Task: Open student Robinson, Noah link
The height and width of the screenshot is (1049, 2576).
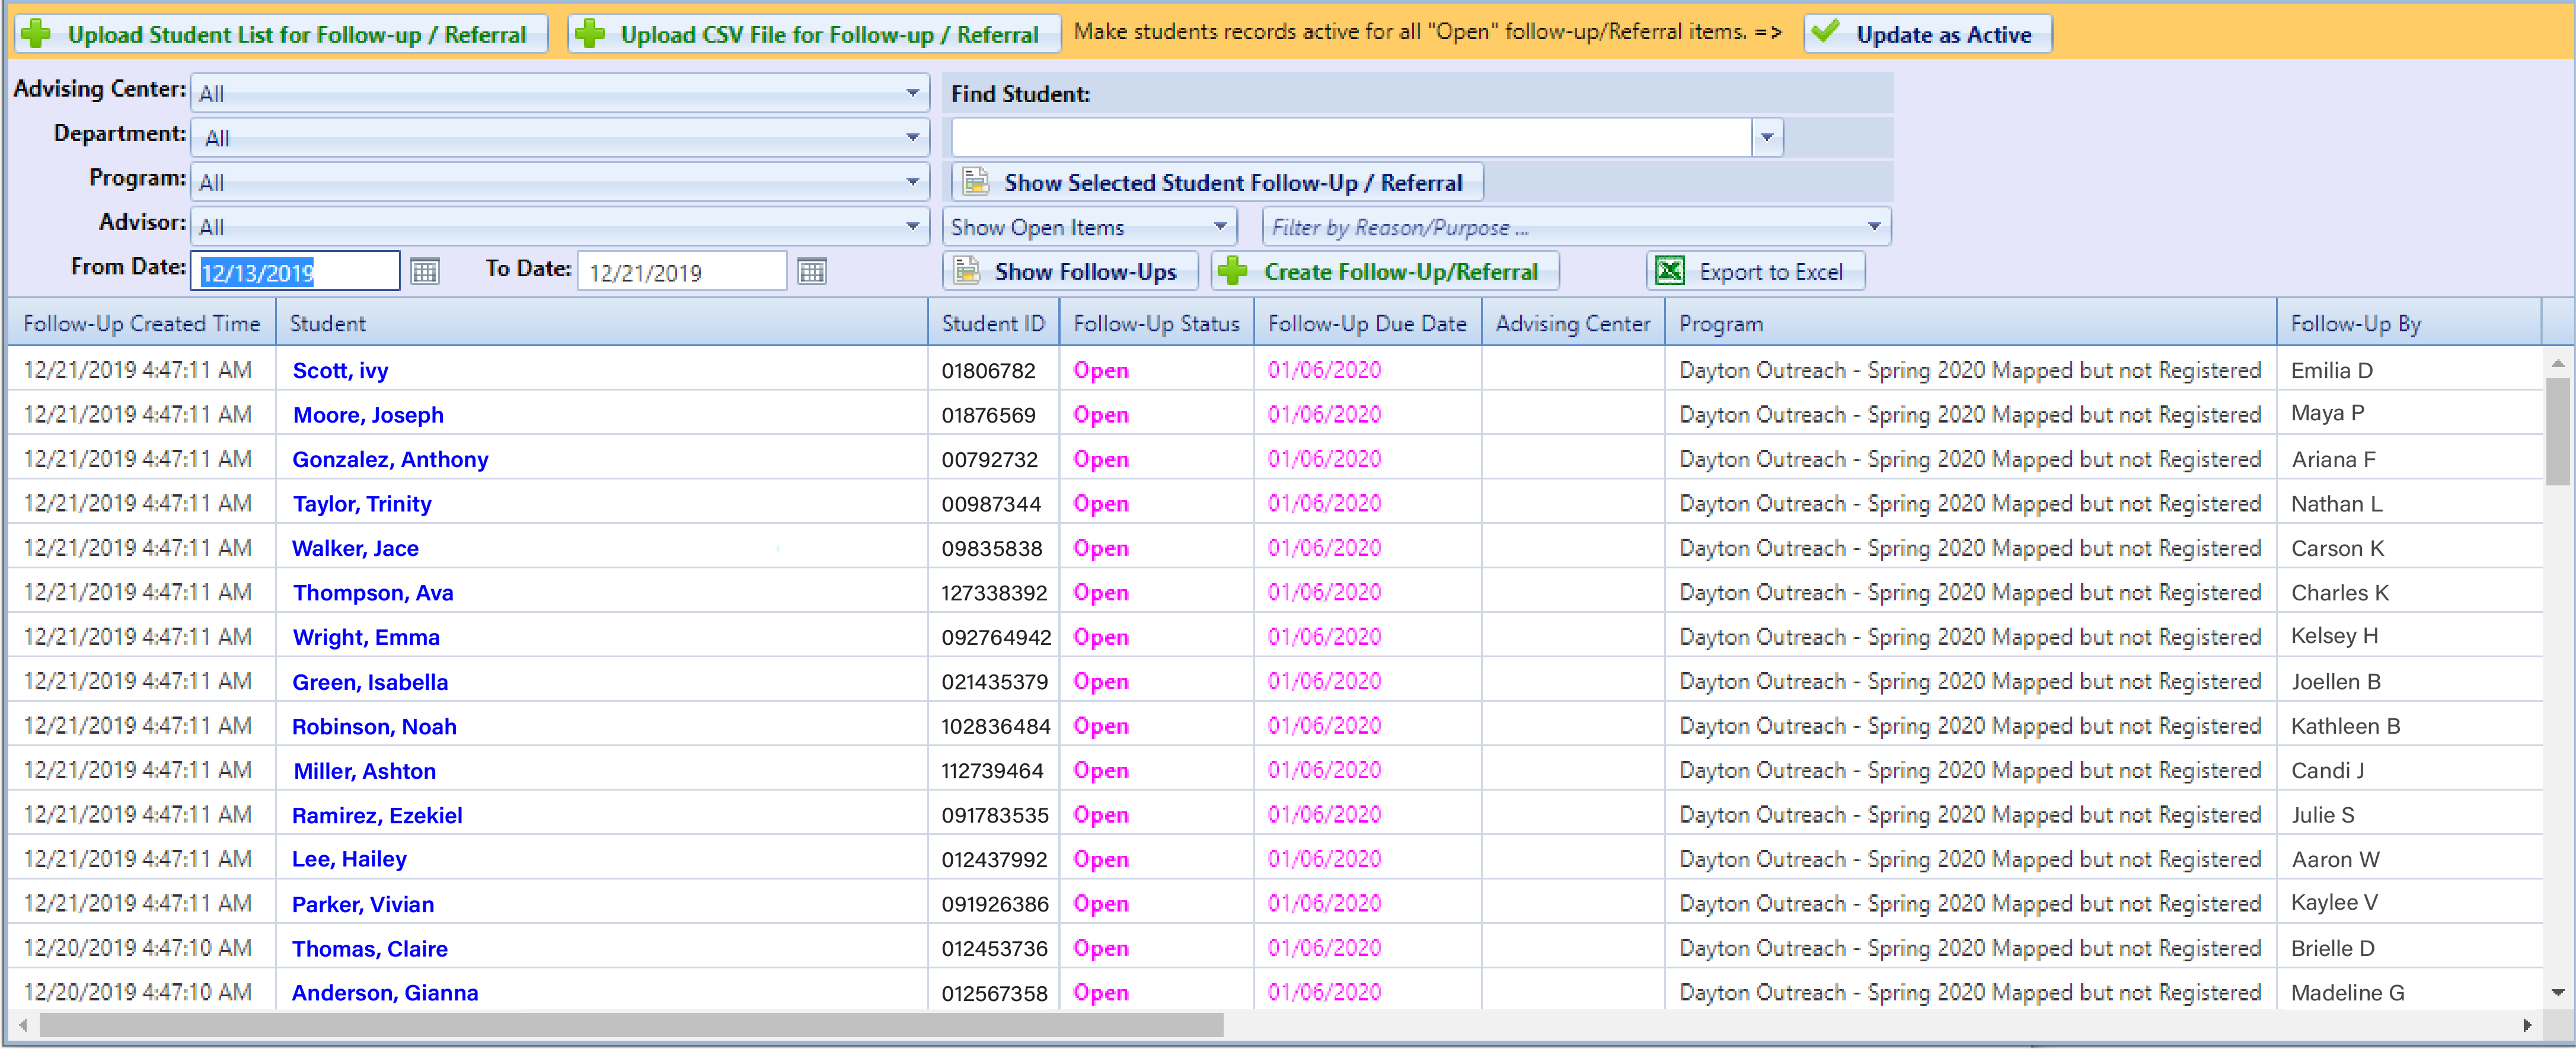Action: click(x=374, y=726)
